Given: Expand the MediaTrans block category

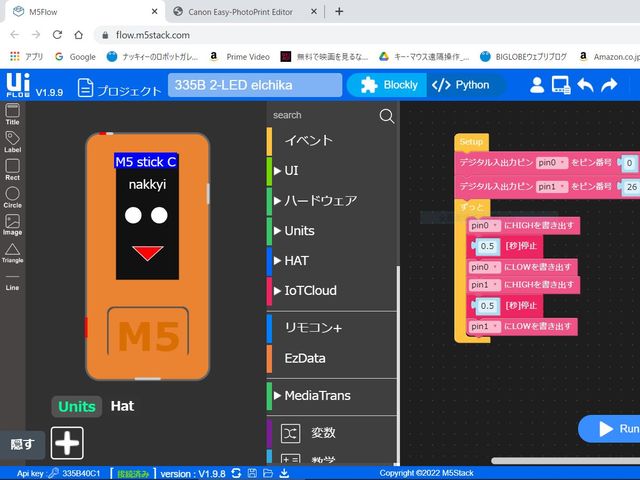Looking at the screenshot, I should coord(331,396).
